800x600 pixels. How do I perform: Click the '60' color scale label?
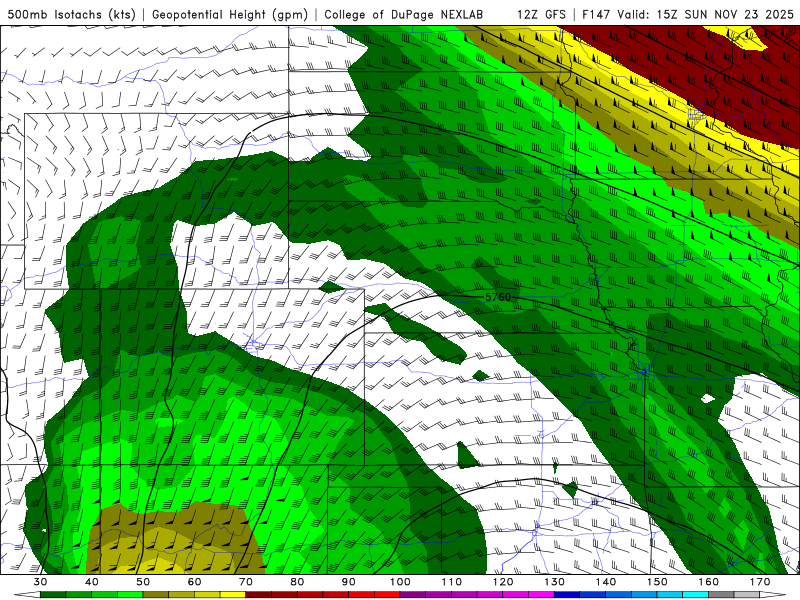tap(194, 582)
